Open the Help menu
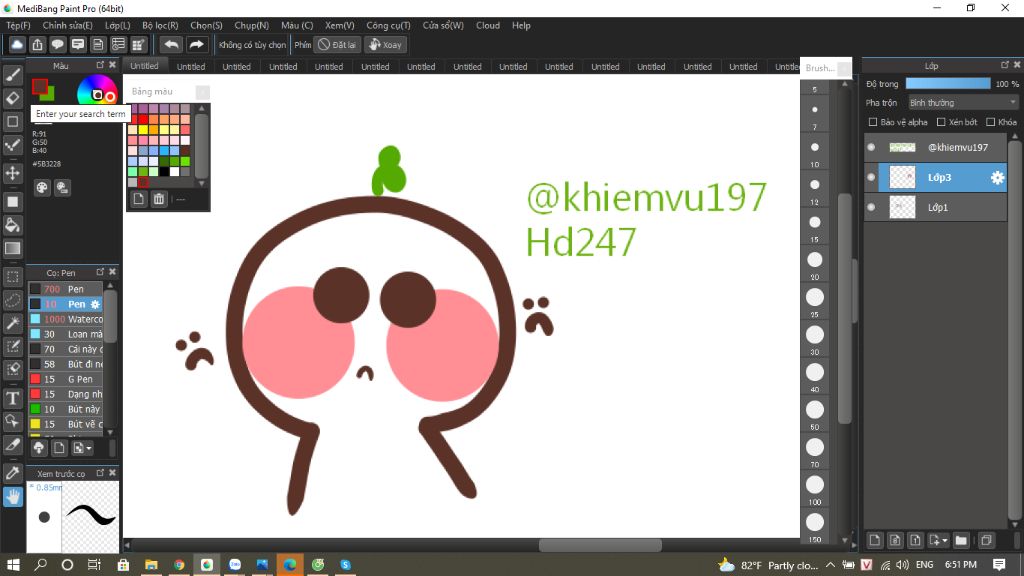The image size is (1024, 576). pyautogui.click(x=521, y=25)
